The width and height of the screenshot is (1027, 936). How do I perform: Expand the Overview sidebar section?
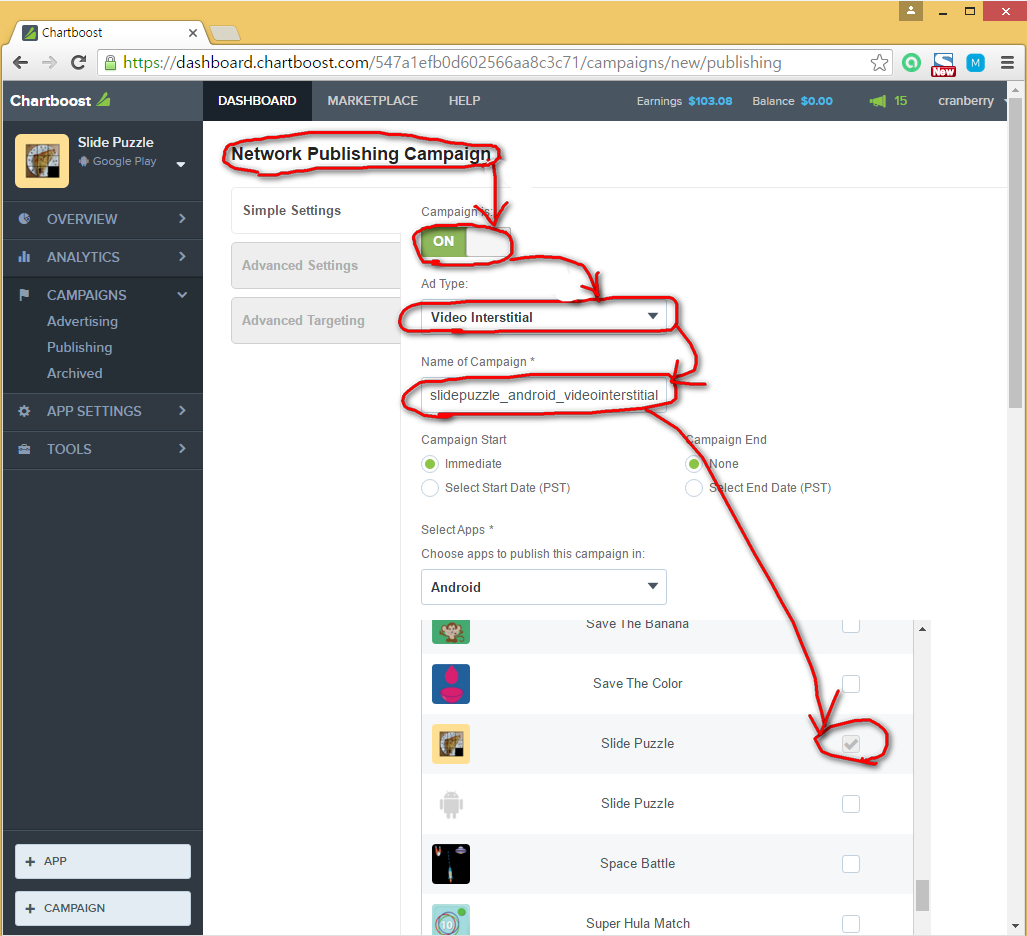click(x=182, y=219)
